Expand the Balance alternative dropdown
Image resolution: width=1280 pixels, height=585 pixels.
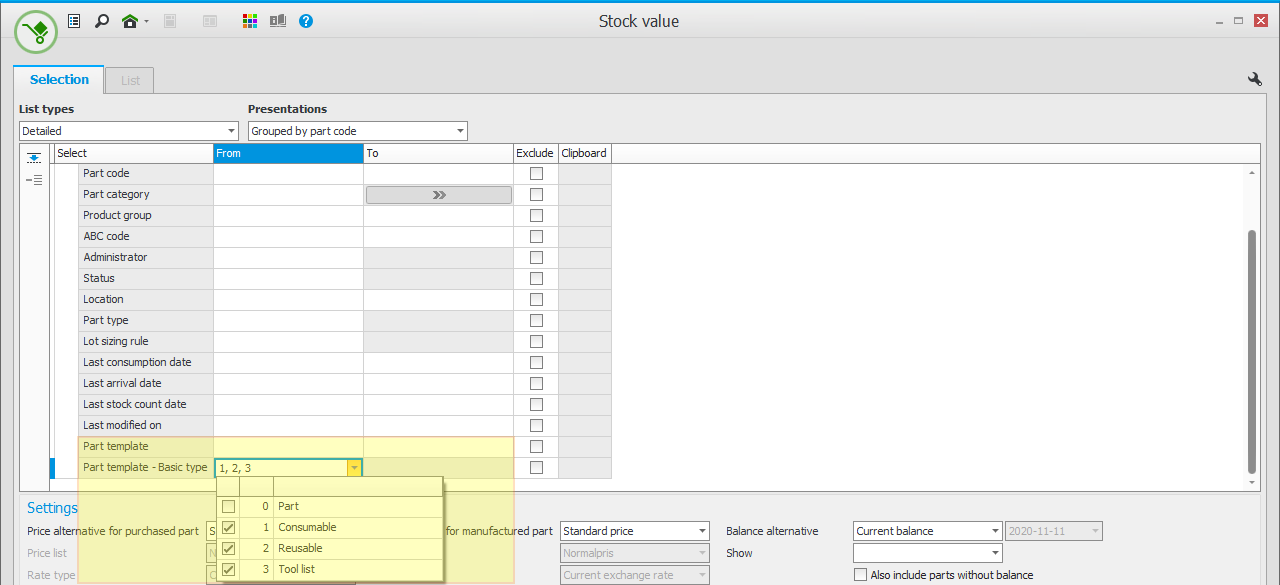click(x=994, y=531)
